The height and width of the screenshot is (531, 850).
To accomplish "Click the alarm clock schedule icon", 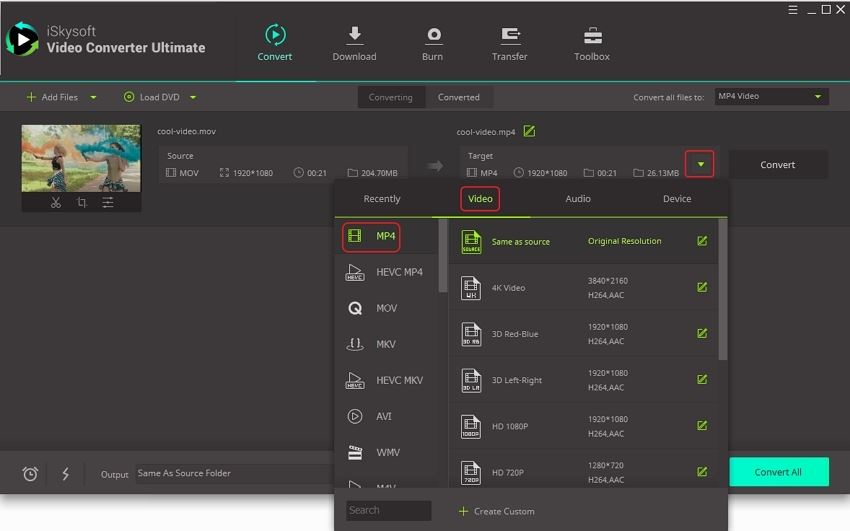I will coord(30,474).
